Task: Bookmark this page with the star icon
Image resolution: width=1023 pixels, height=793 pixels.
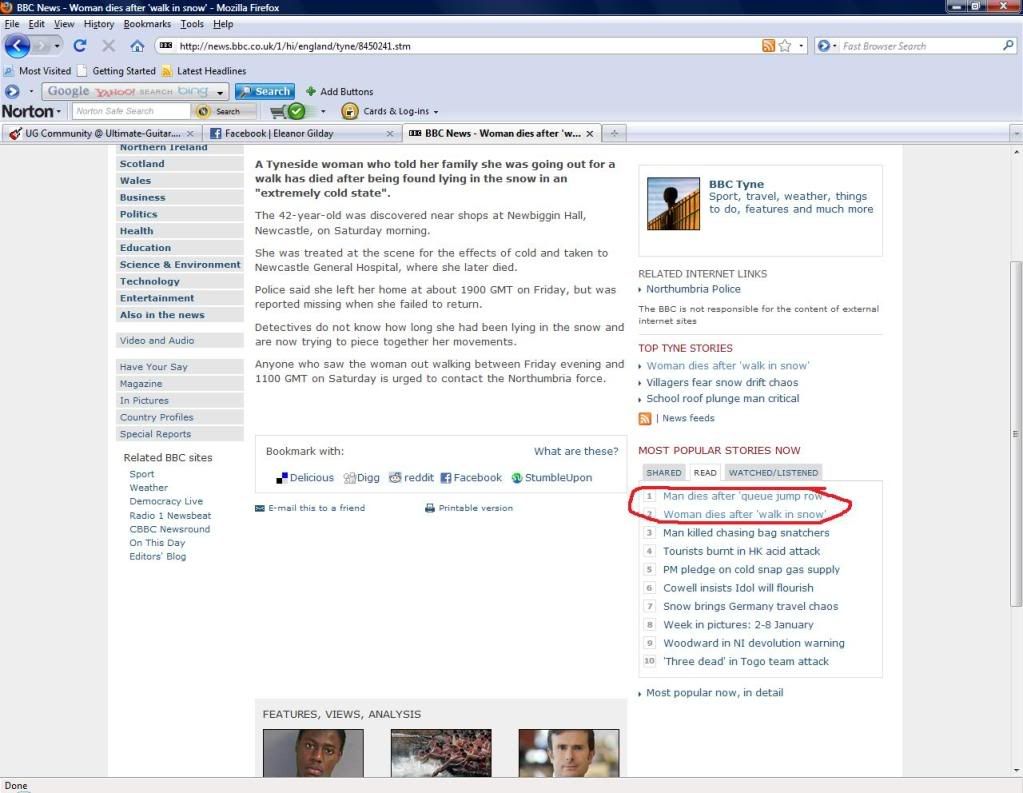Action: tap(785, 46)
